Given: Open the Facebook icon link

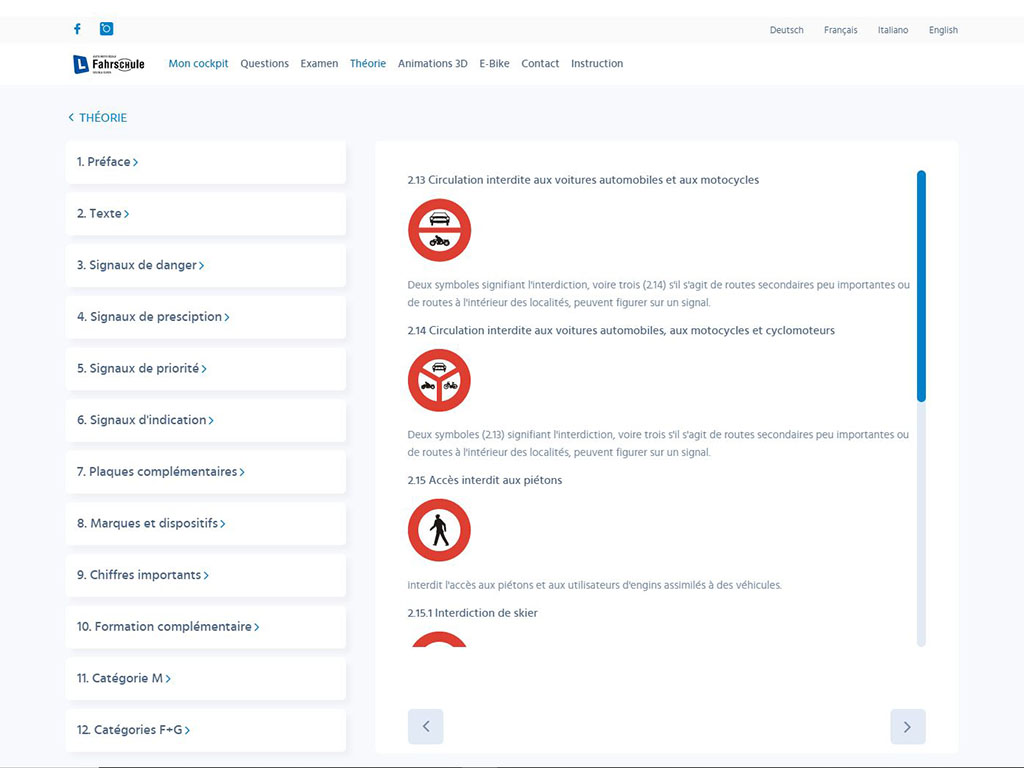Looking at the screenshot, I should point(77,29).
